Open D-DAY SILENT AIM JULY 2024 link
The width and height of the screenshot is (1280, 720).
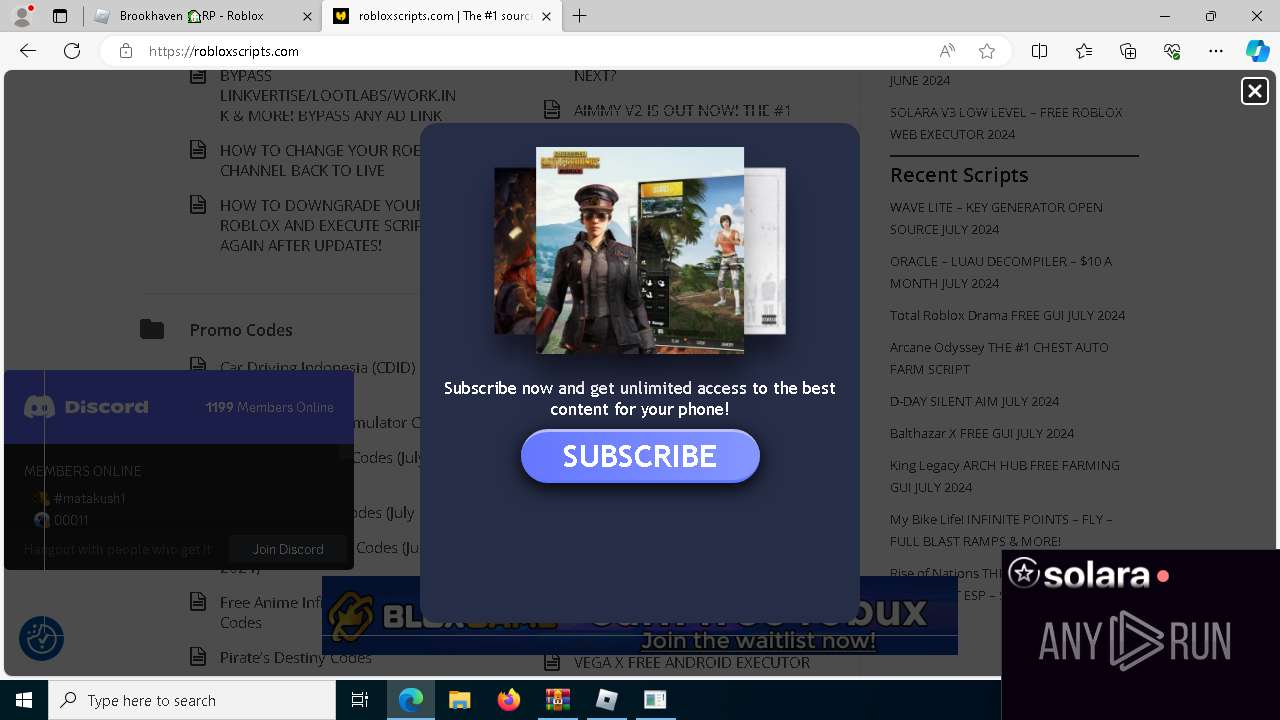point(974,401)
